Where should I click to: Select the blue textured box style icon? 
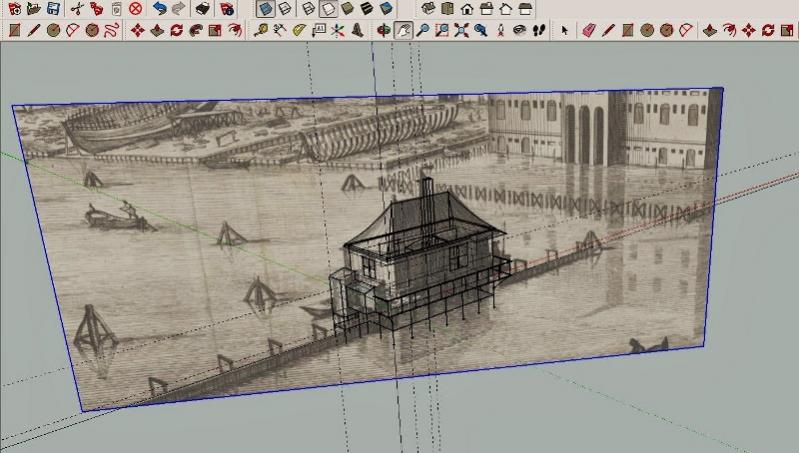pos(386,8)
